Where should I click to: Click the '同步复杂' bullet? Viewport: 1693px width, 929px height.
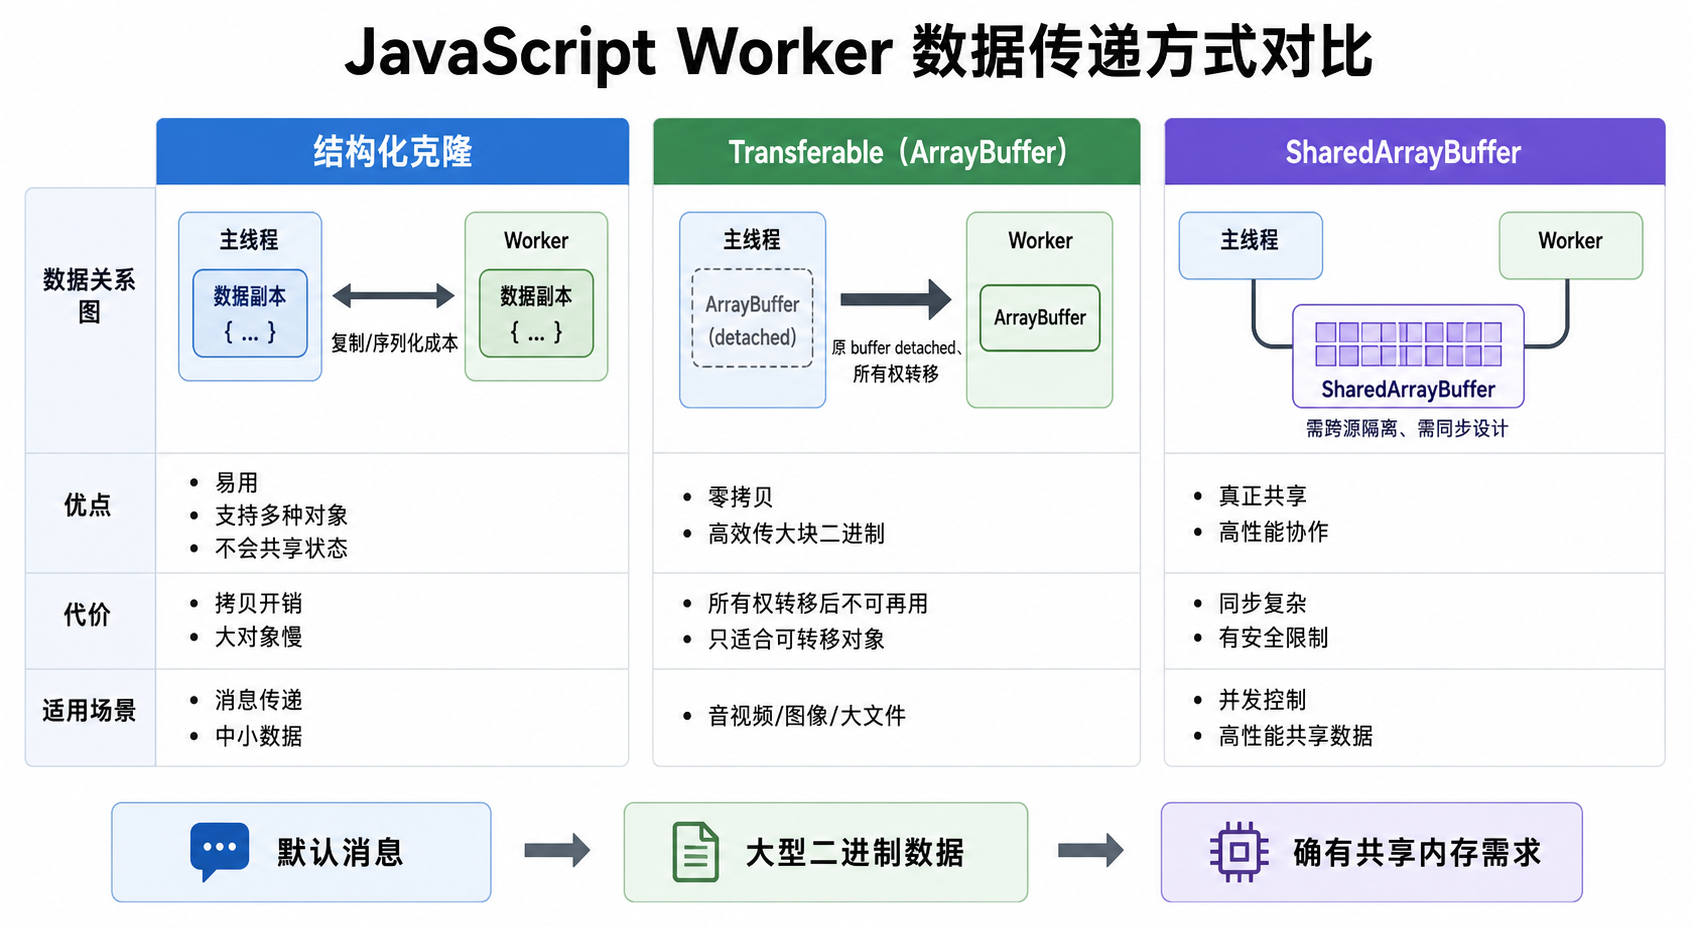1262,604
